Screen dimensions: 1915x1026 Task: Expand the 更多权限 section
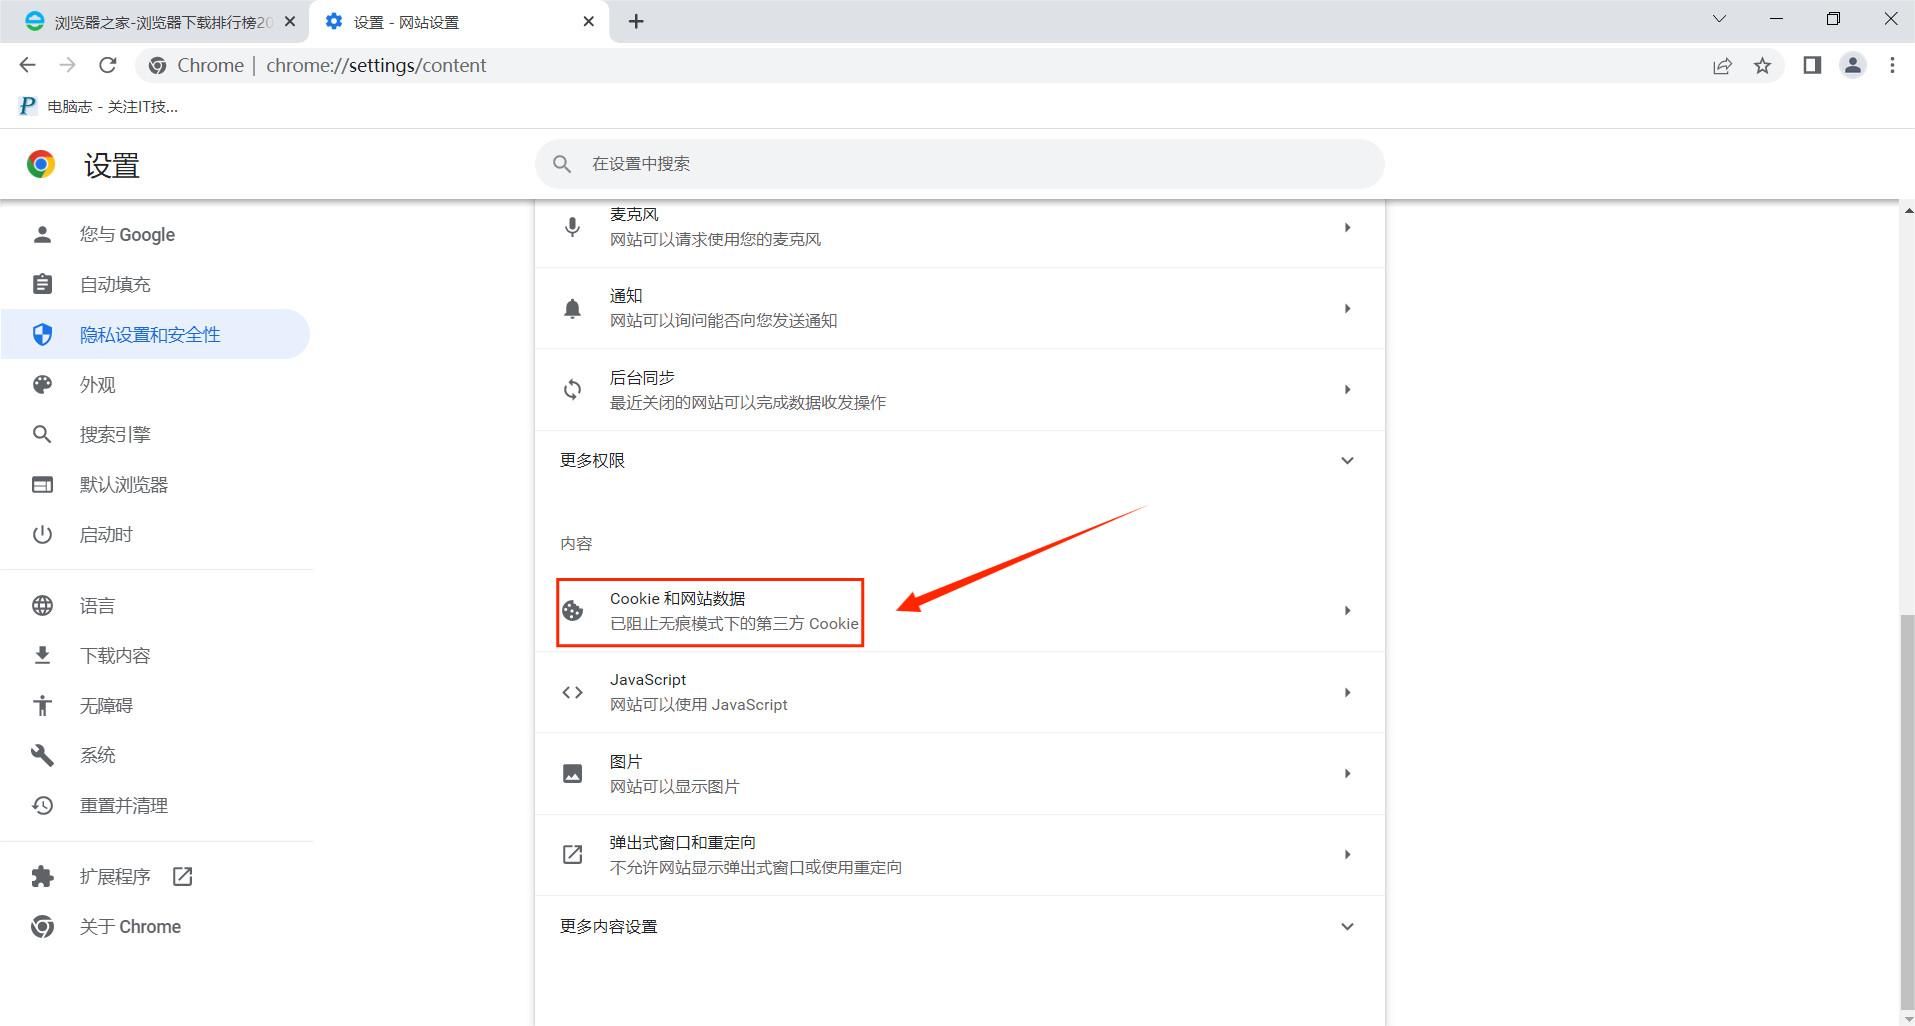tap(1346, 460)
